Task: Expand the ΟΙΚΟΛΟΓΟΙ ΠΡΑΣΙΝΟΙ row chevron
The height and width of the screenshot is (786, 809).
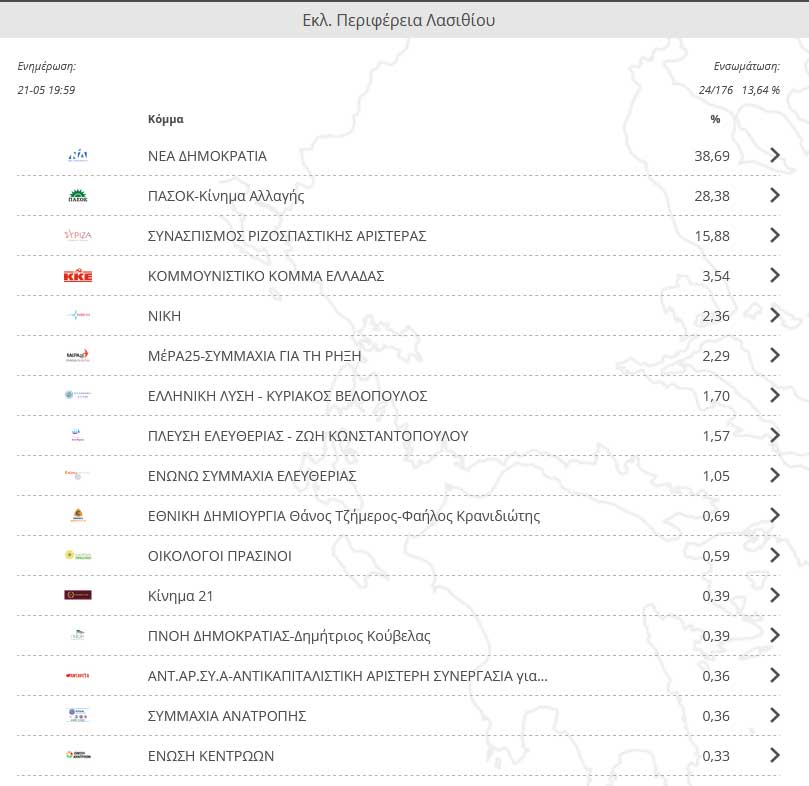Action: click(x=774, y=555)
